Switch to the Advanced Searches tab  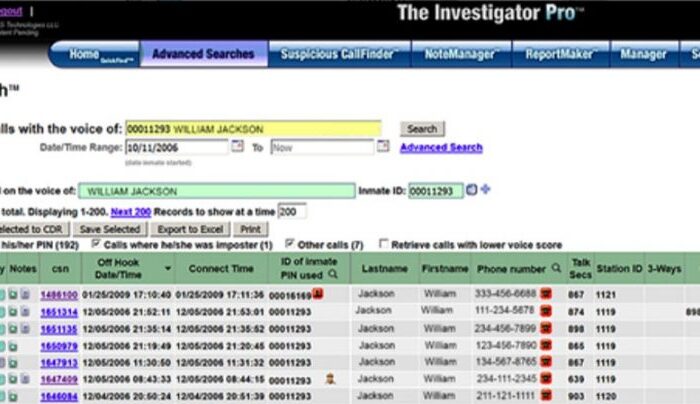click(x=204, y=54)
